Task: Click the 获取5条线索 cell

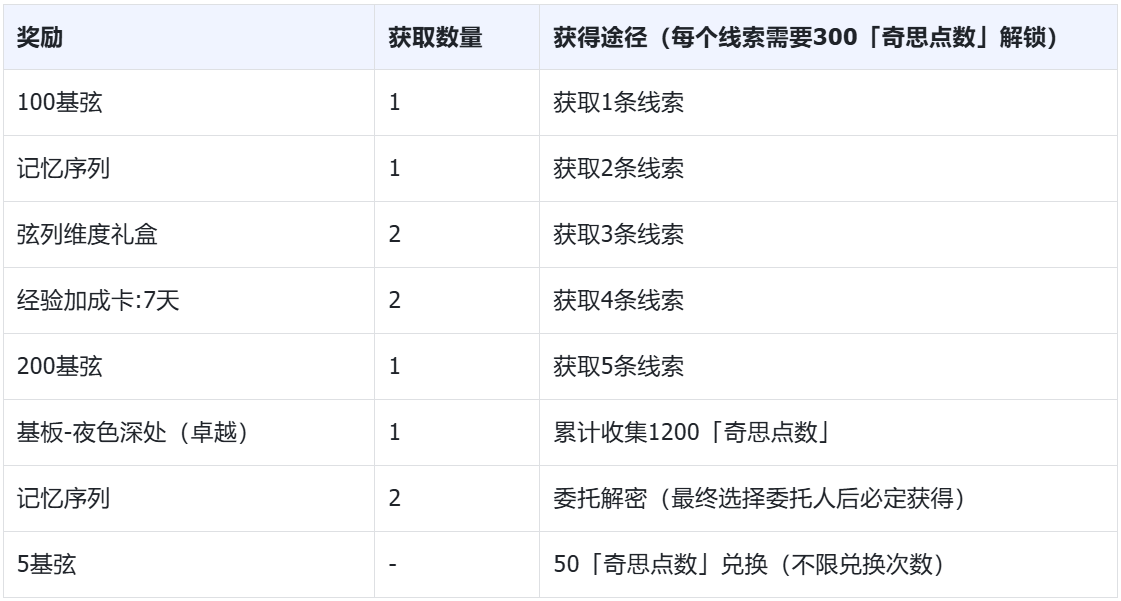Action: click(828, 367)
